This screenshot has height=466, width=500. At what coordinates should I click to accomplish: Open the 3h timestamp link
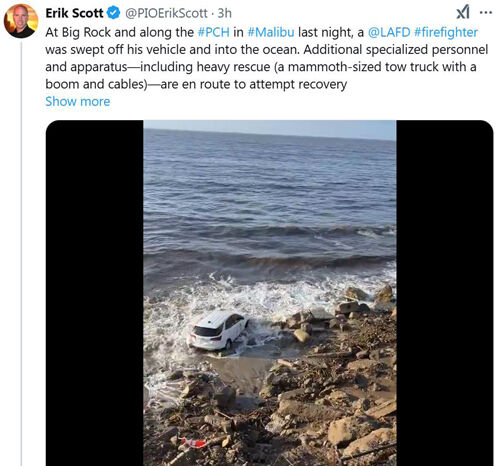(x=224, y=13)
